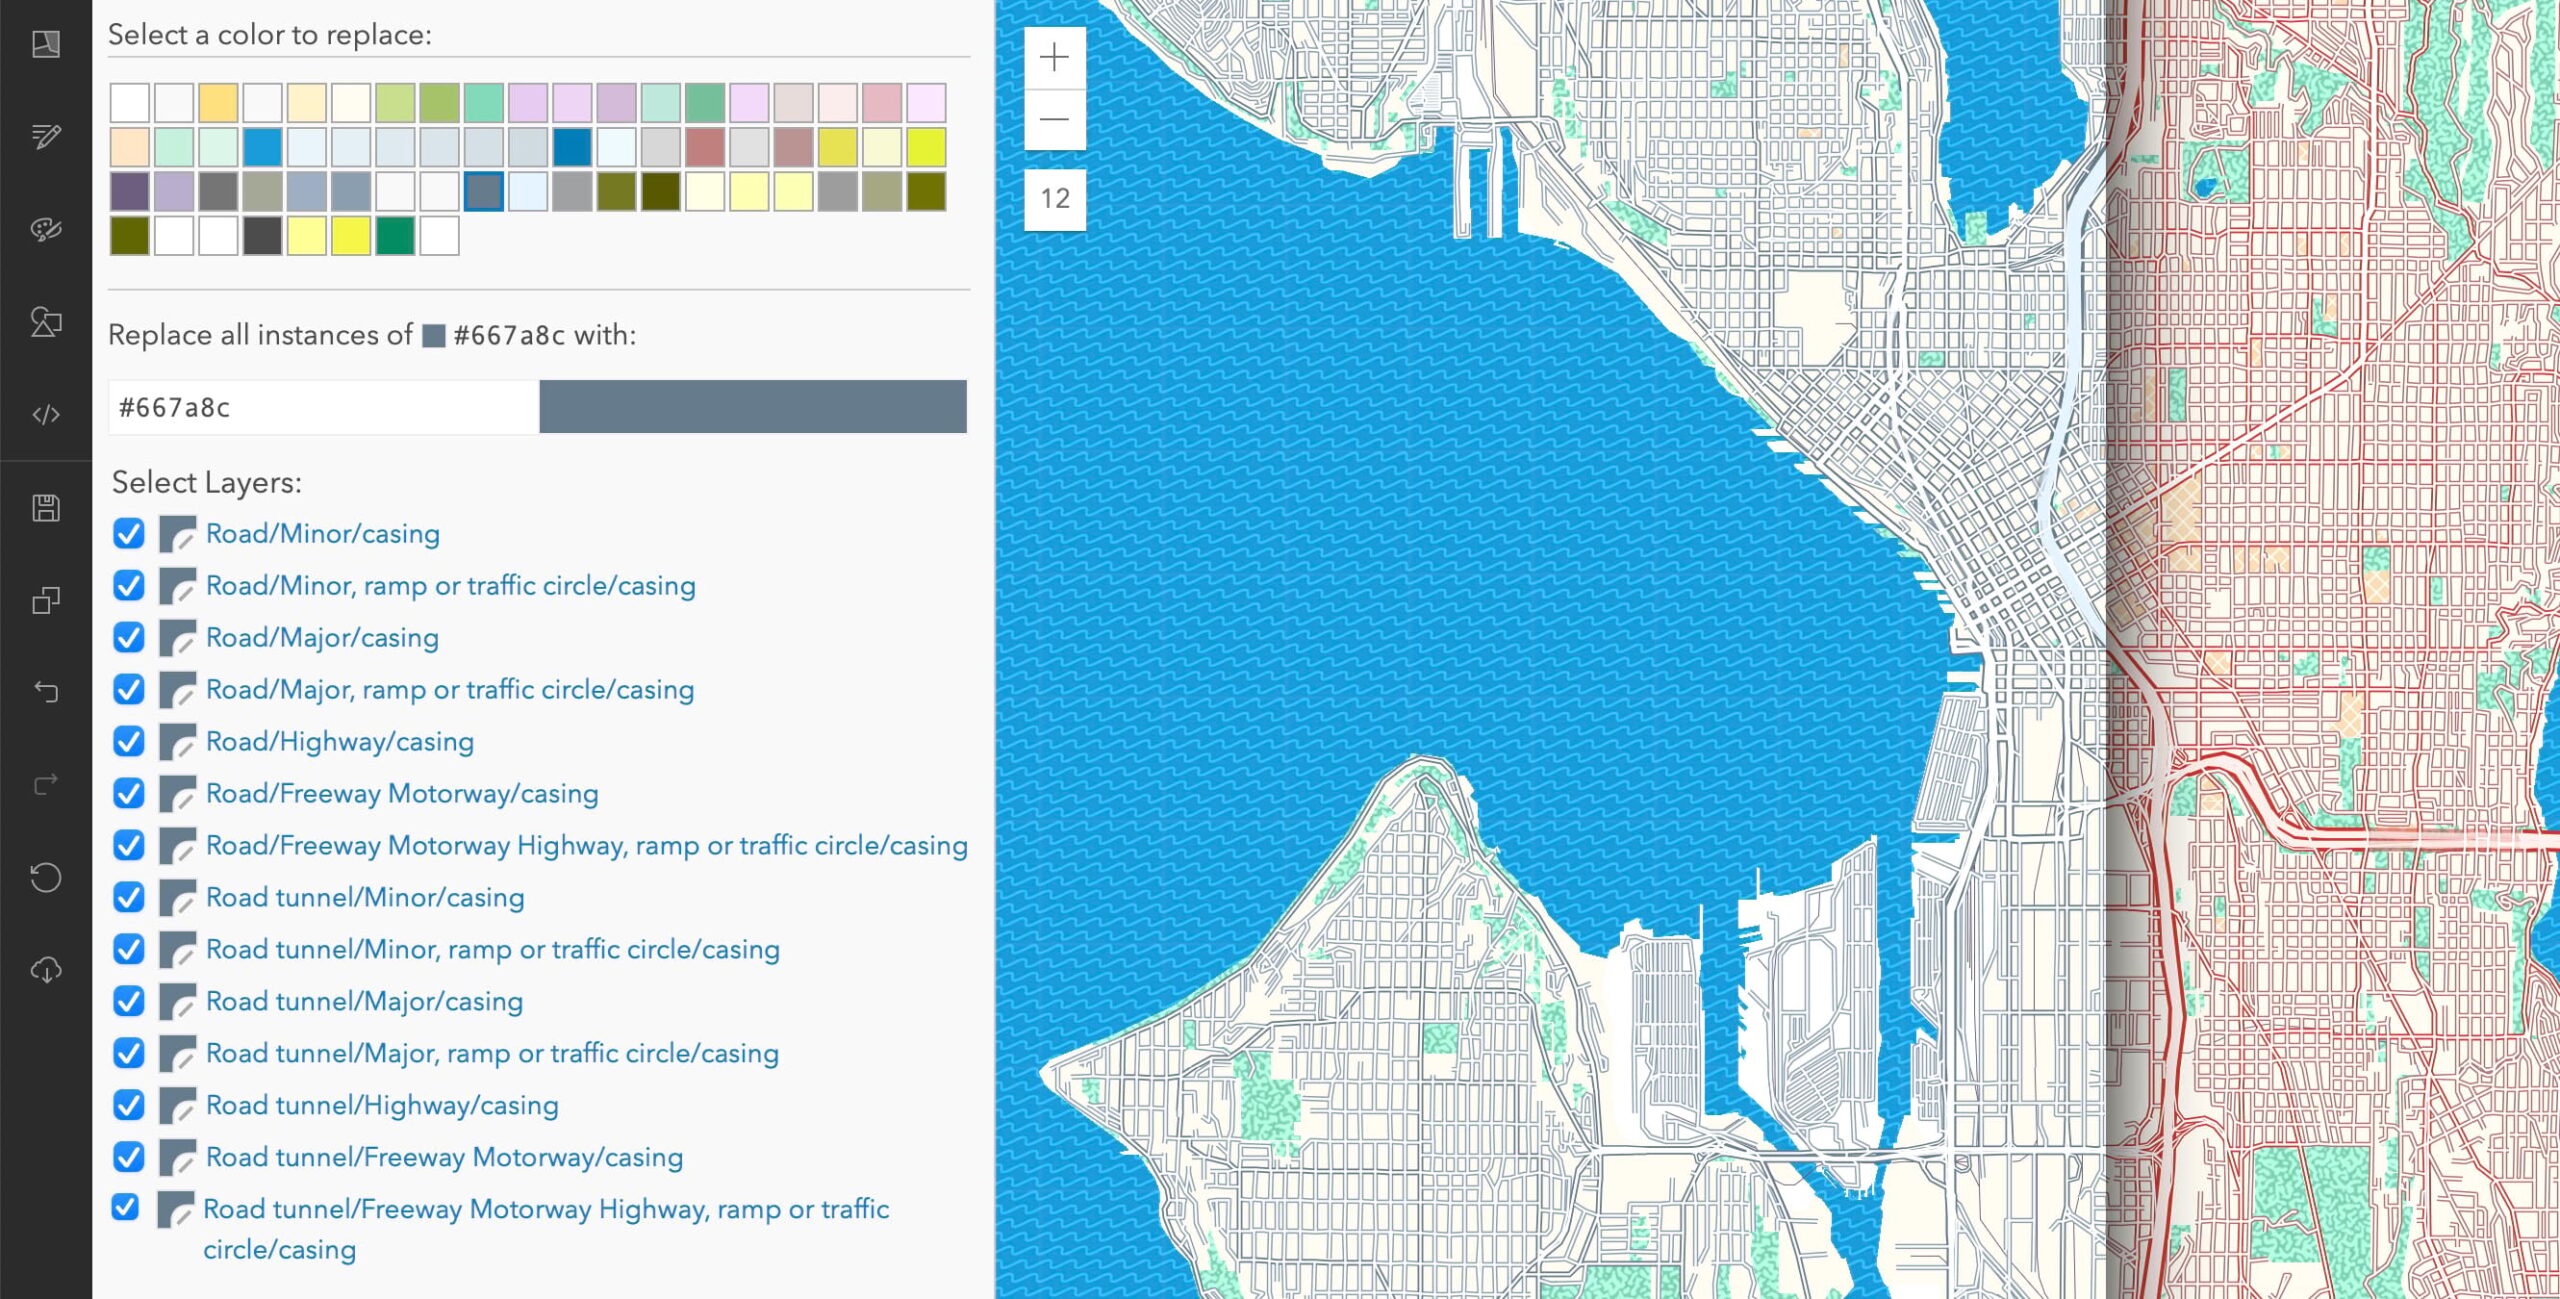Open the icons and patterns shapes tool
This screenshot has height=1299, width=2560.
pyautogui.click(x=46, y=322)
